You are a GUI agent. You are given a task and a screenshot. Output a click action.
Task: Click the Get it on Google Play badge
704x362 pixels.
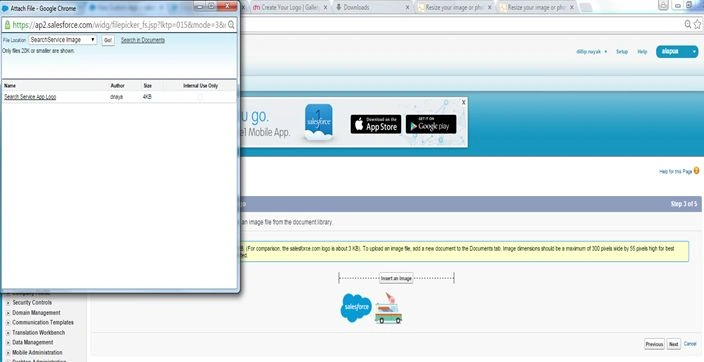tap(431, 124)
